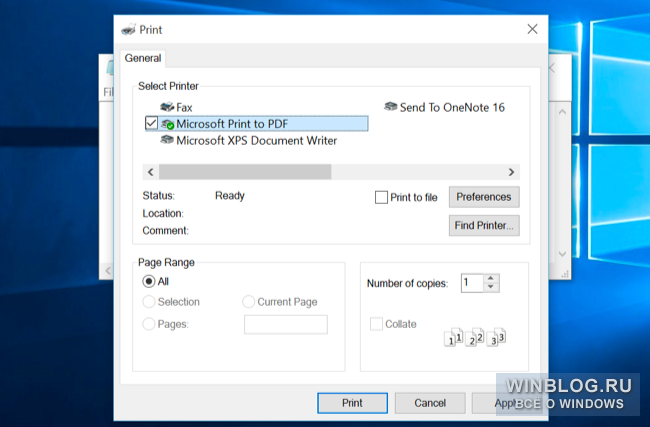The height and width of the screenshot is (427, 650).
Task: Open printer Preferences
Action: pyautogui.click(x=484, y=197)
